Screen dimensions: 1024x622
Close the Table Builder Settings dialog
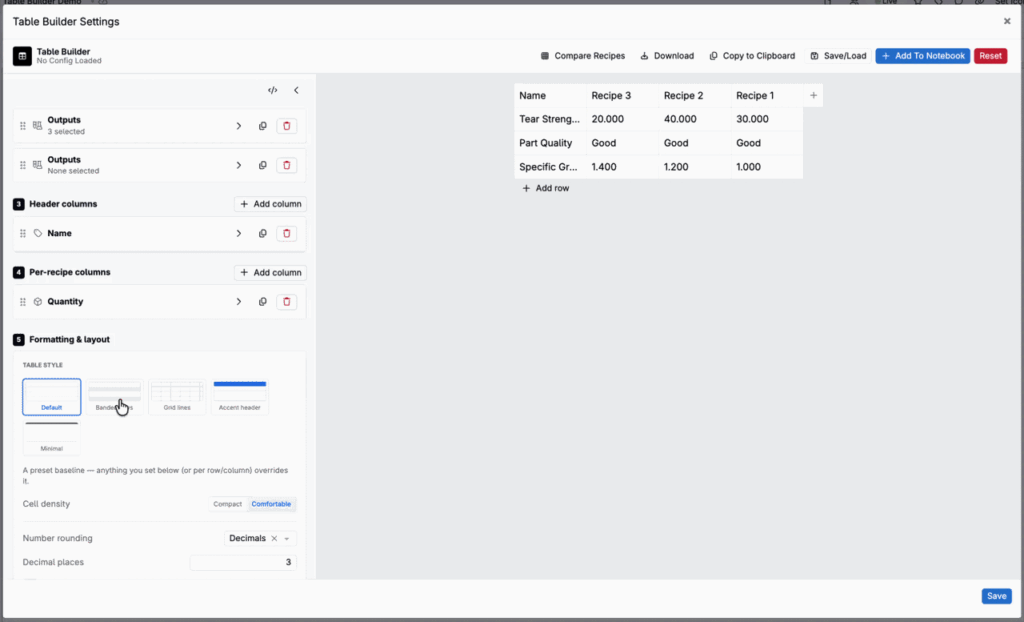[x=1007, y=22]
